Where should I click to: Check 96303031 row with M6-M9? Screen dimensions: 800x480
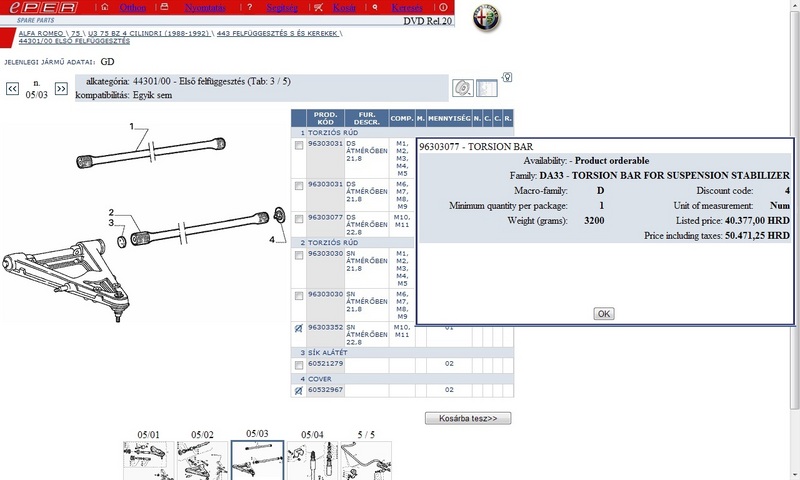point(299,186)
